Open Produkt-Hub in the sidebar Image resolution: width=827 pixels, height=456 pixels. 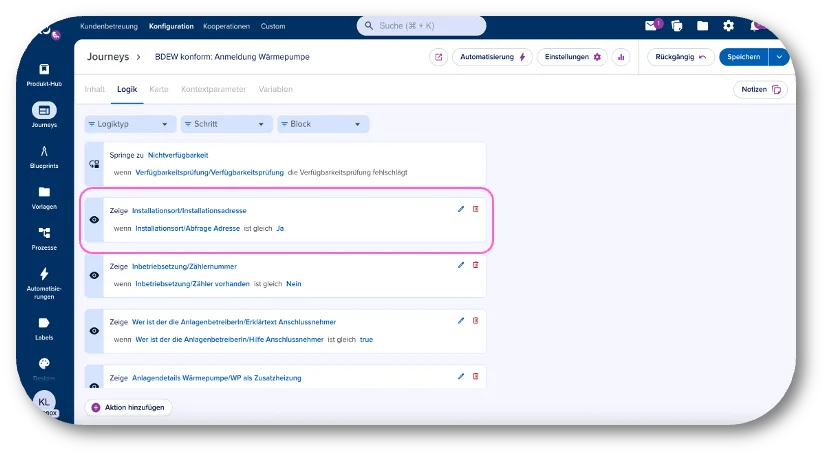click(x=44, y=75)
